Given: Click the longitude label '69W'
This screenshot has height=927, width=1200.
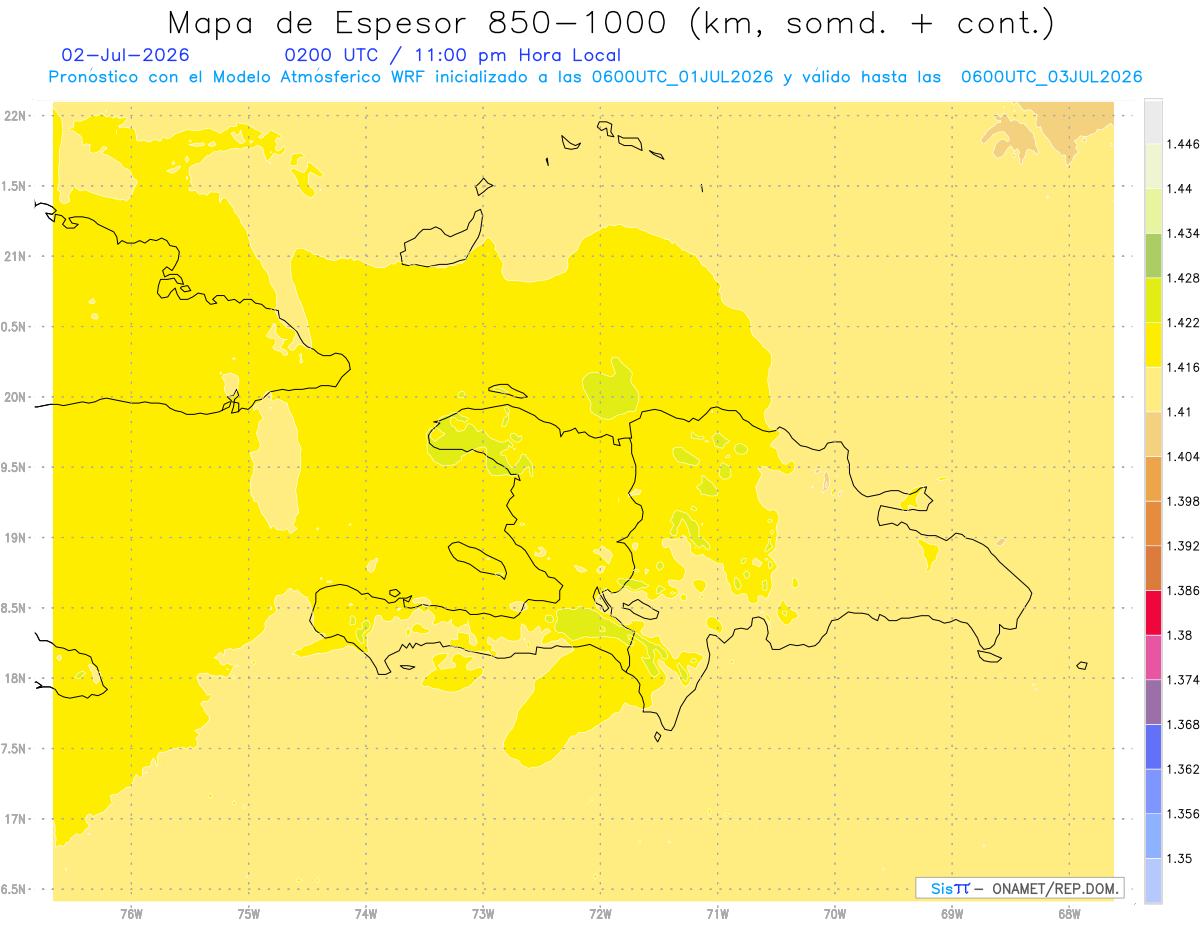Looking at the screenshot, I should (x=952, y=912).
